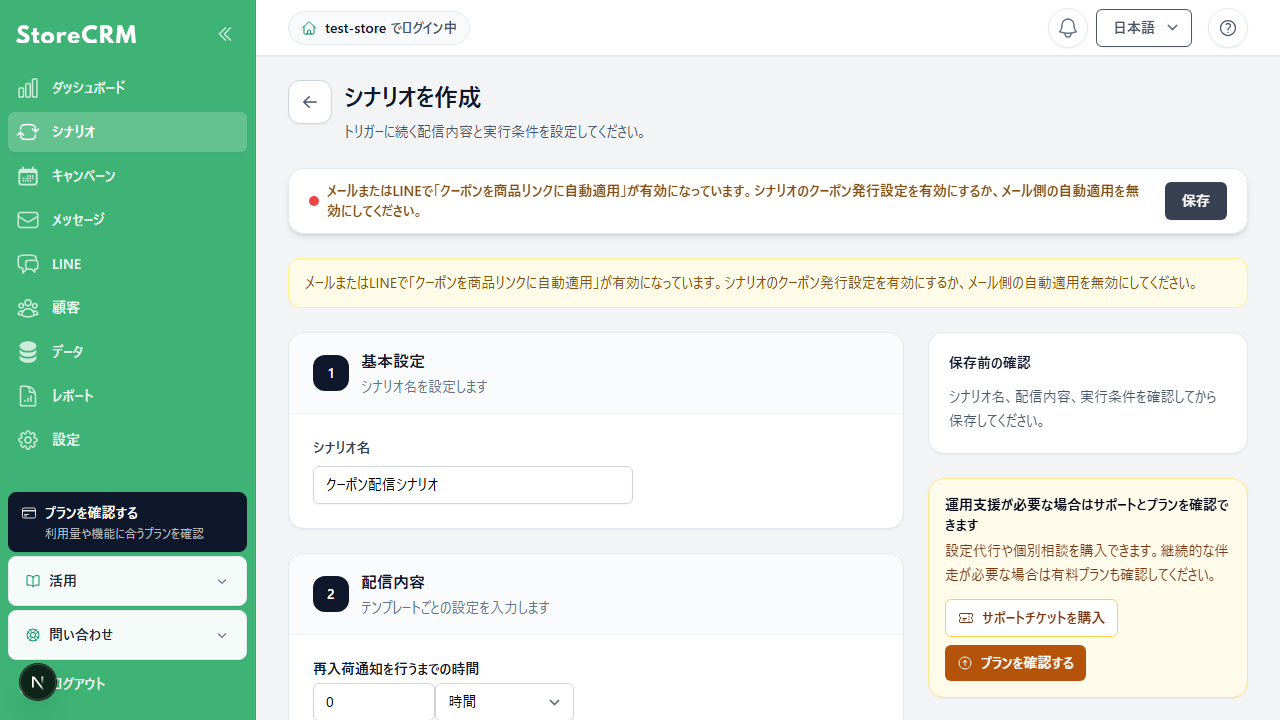The image size is (1280, 720).
Task: Go to 顧客 section
Action: pyautogui.click(x=127, y=308)
